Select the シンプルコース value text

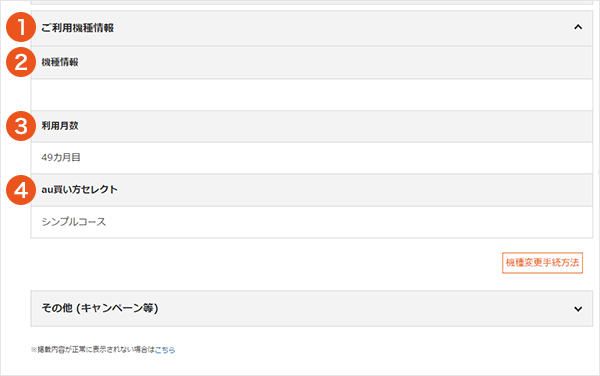coord(73,222)
